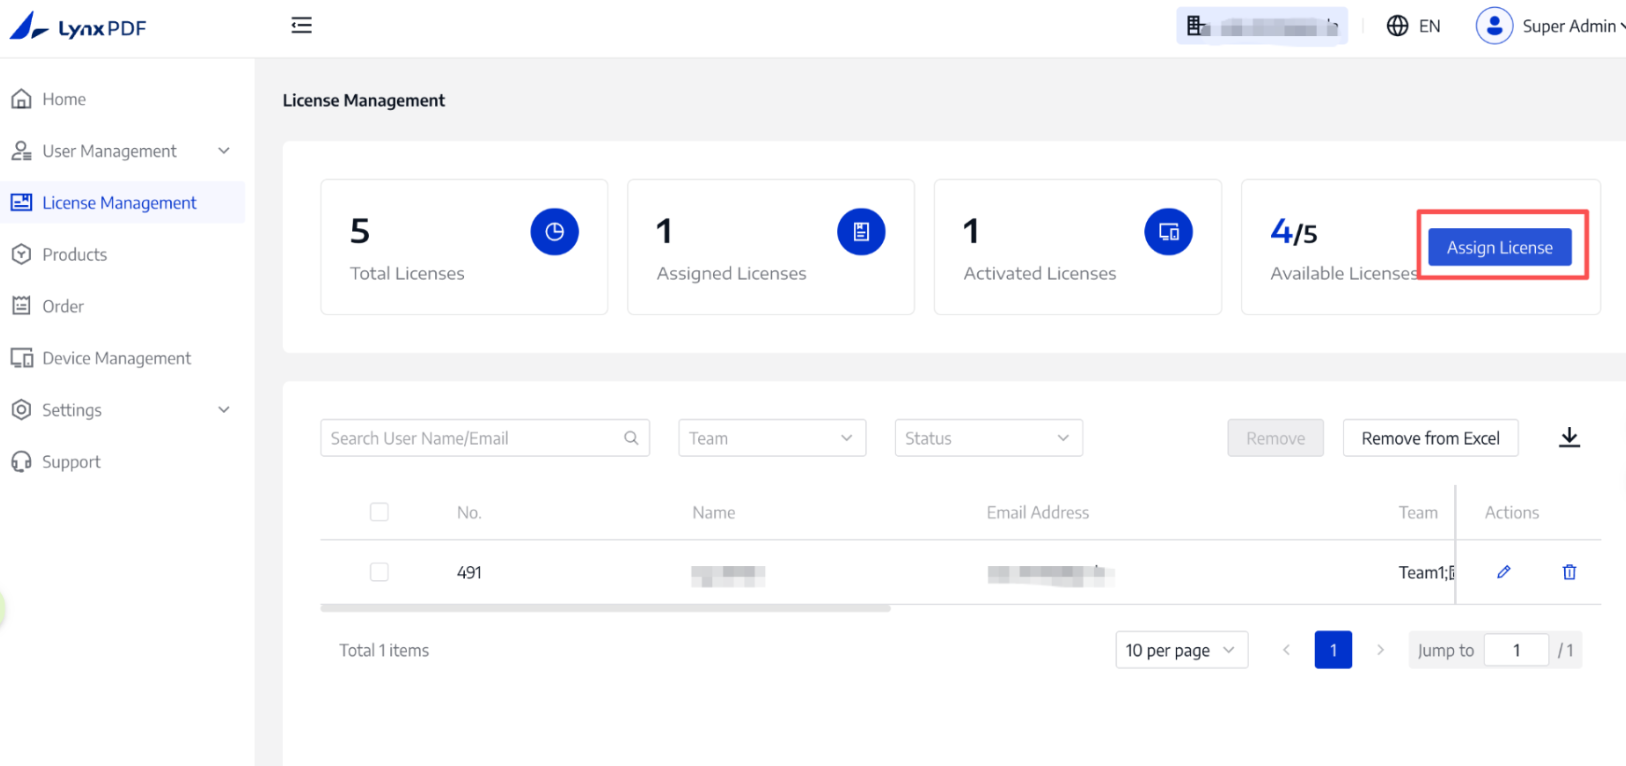
Task: Click the Assign License button
Action: point(1499,247)
